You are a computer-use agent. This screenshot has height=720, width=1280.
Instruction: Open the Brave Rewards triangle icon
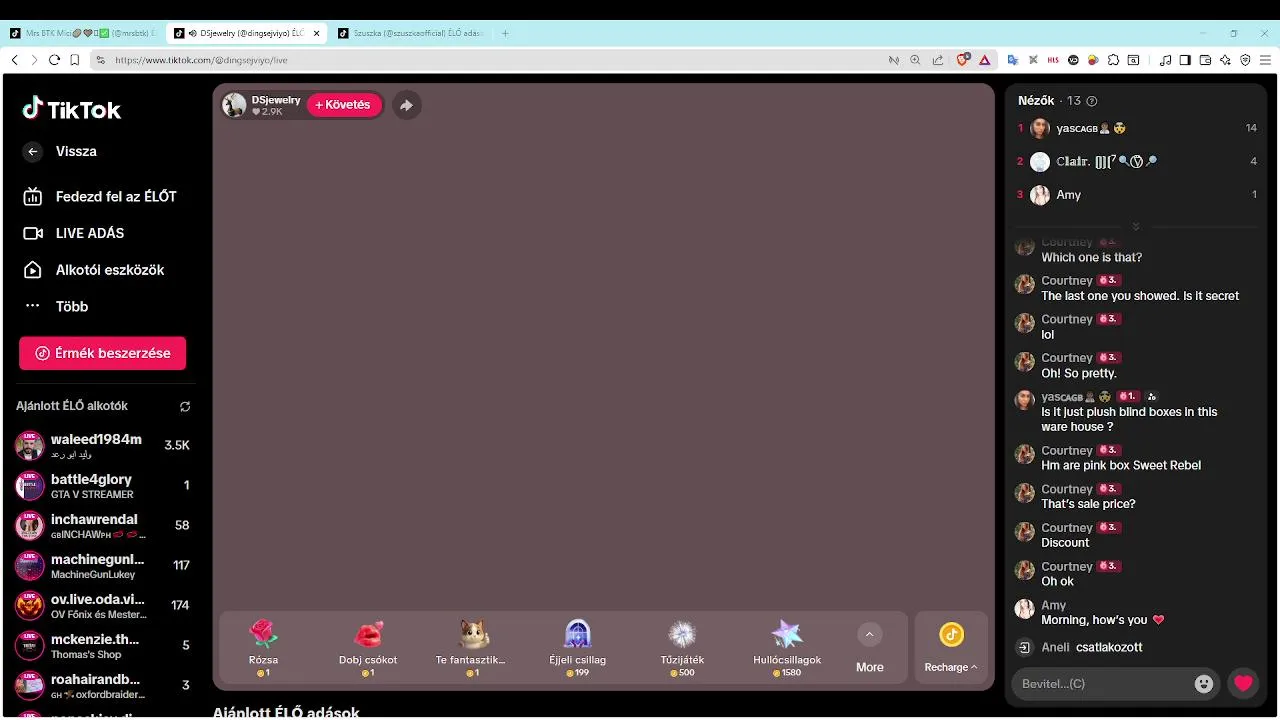pyautogui.click(x=984, y=60)
